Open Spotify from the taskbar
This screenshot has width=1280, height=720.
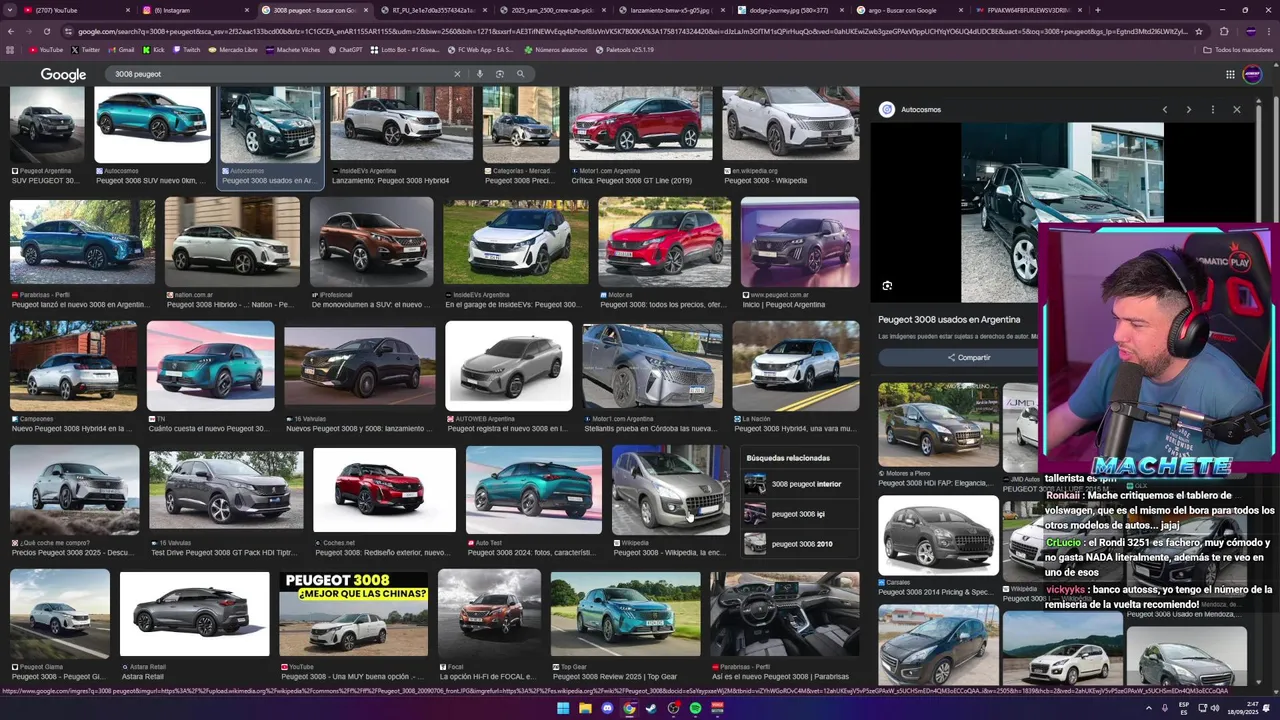pos(695,708)
